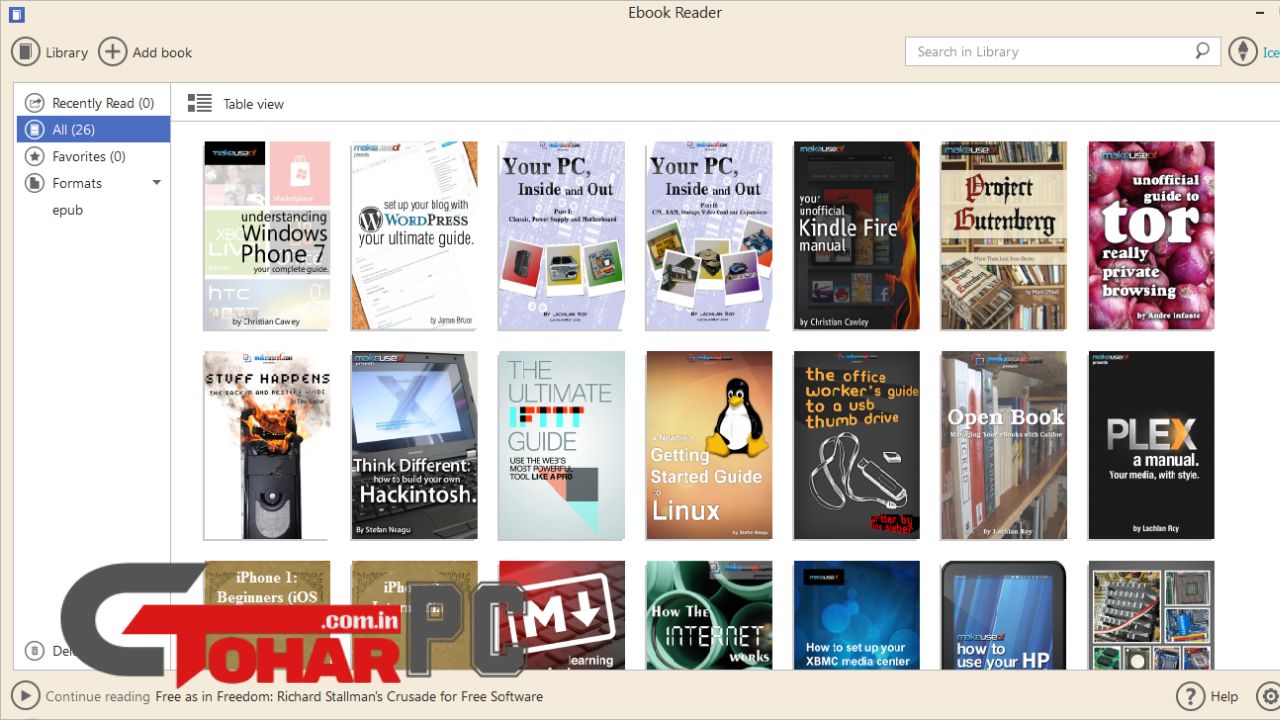
Task: Click the Table view label
Action: [254, 104]
